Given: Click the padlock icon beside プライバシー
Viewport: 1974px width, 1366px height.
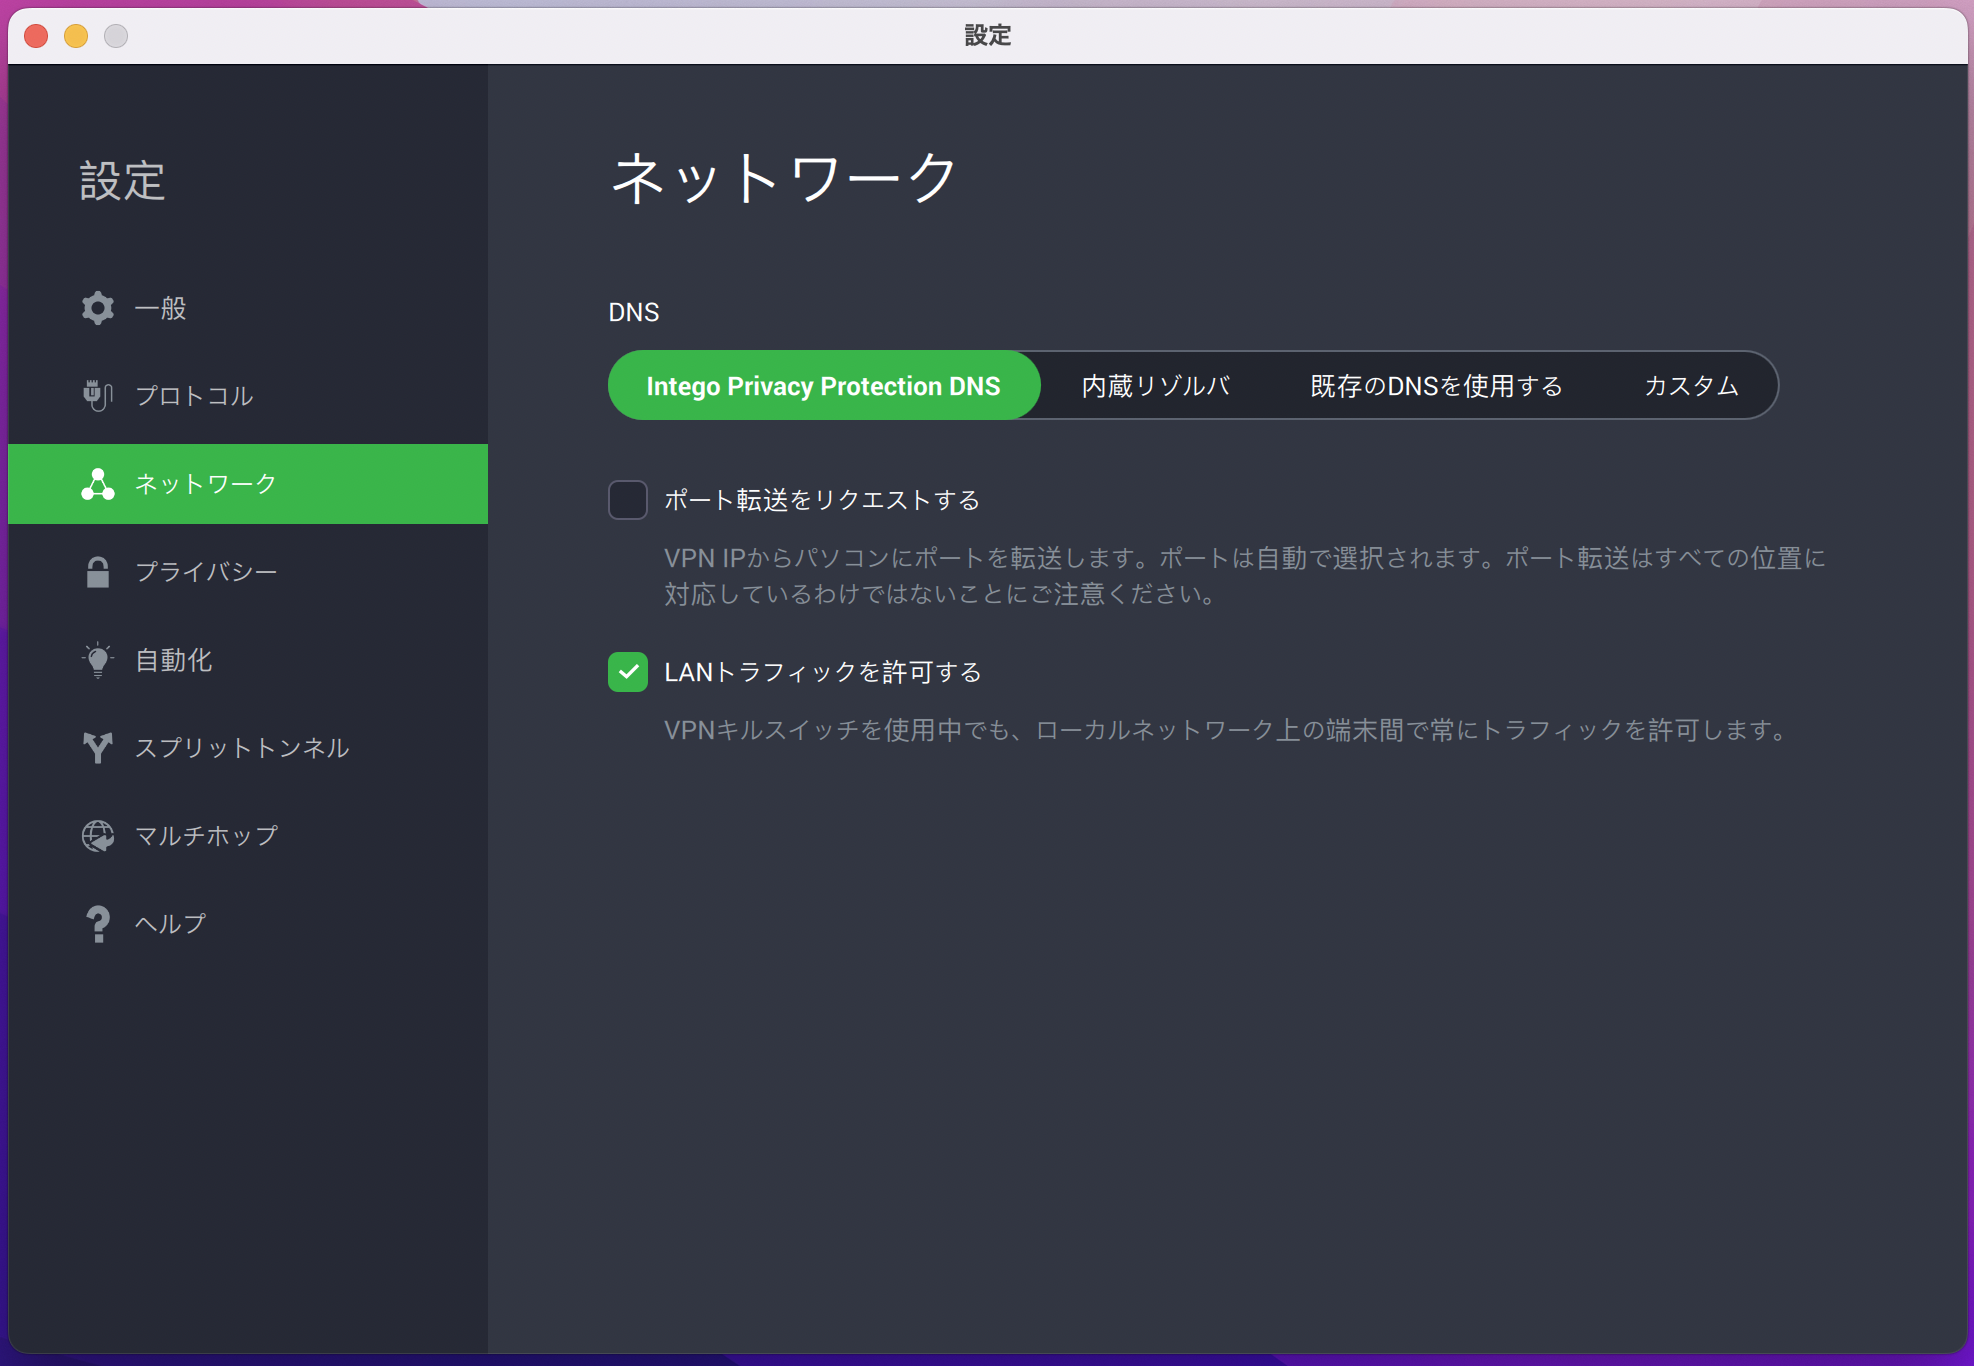Looking at the screenshot, I should point(98,572).
